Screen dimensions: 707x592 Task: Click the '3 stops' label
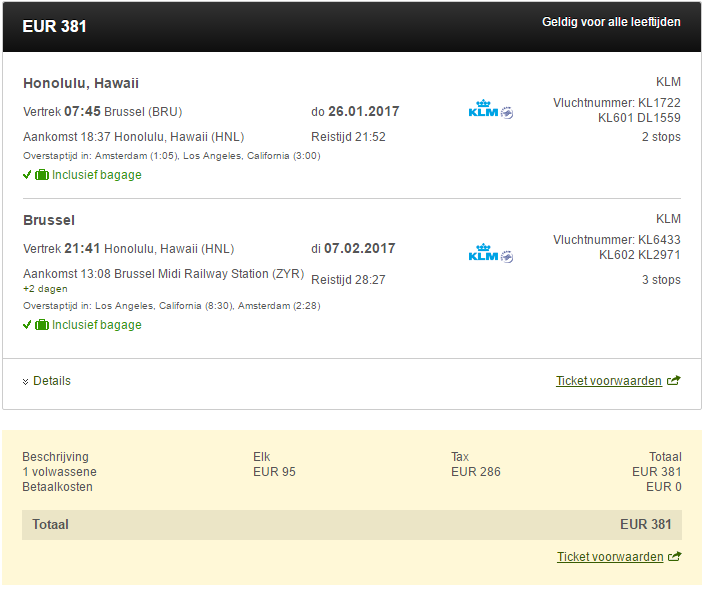pyautogui.click(x=661, y=280)
